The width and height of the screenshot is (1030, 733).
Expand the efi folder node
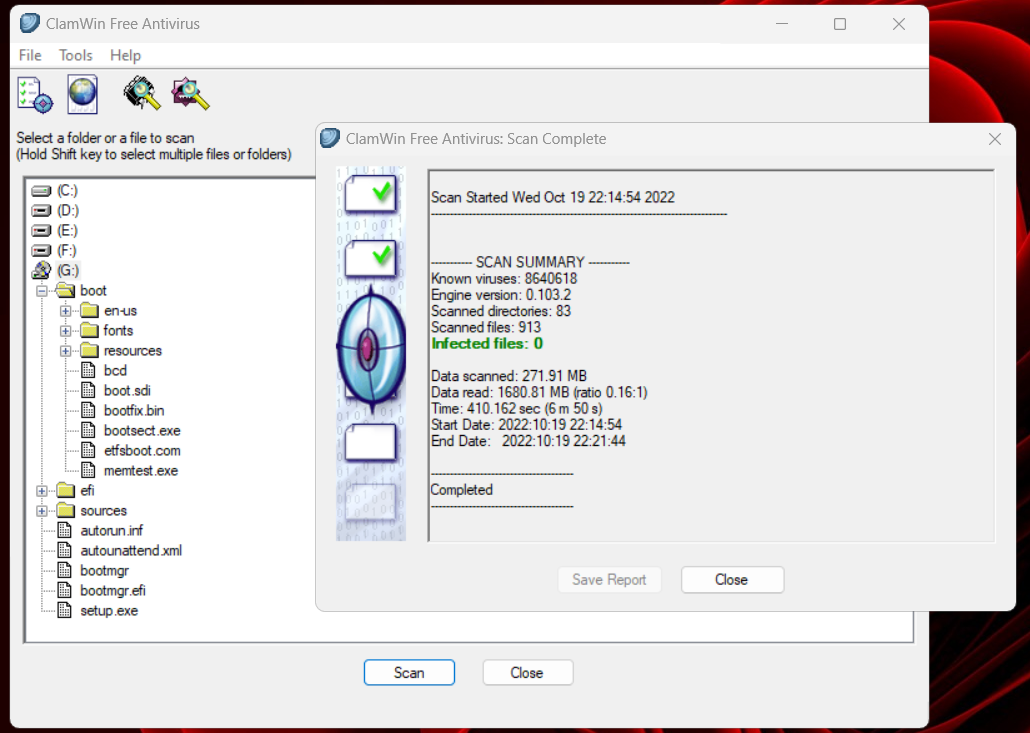[x=42, y=491]
